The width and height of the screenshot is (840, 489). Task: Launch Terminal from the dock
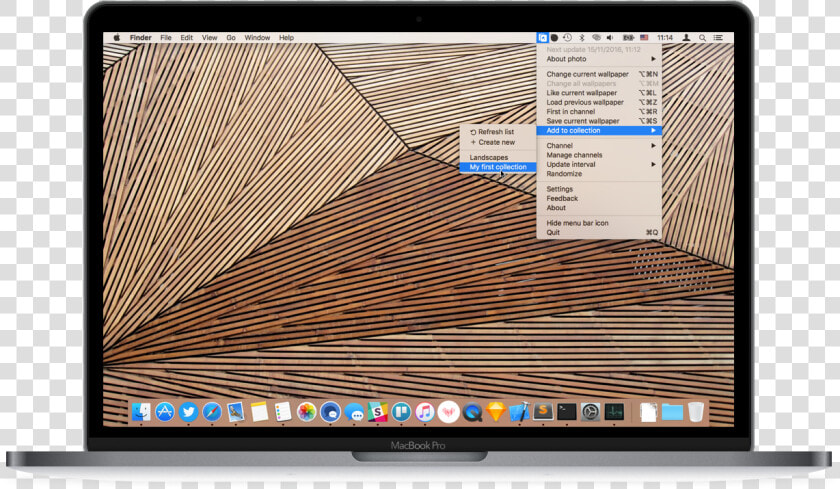pos(567,412)
